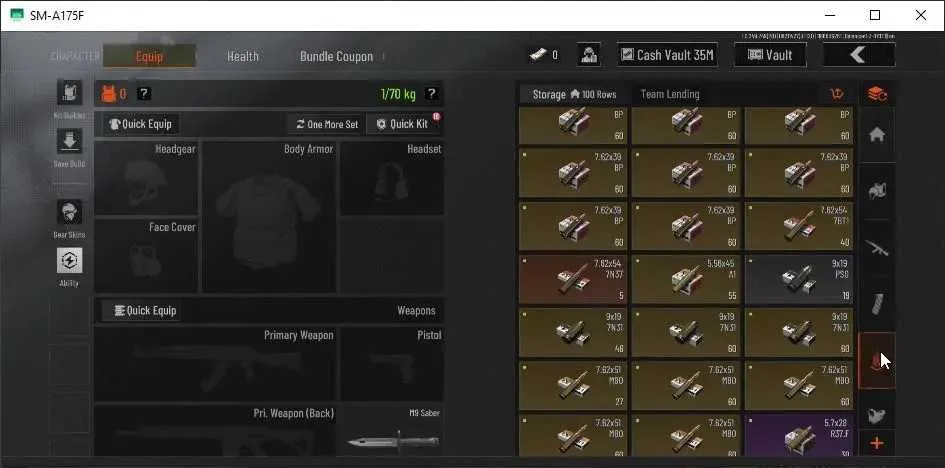Open the Cash Vault 35M button
Screen dimensions: 945x468
pos(667,55)
